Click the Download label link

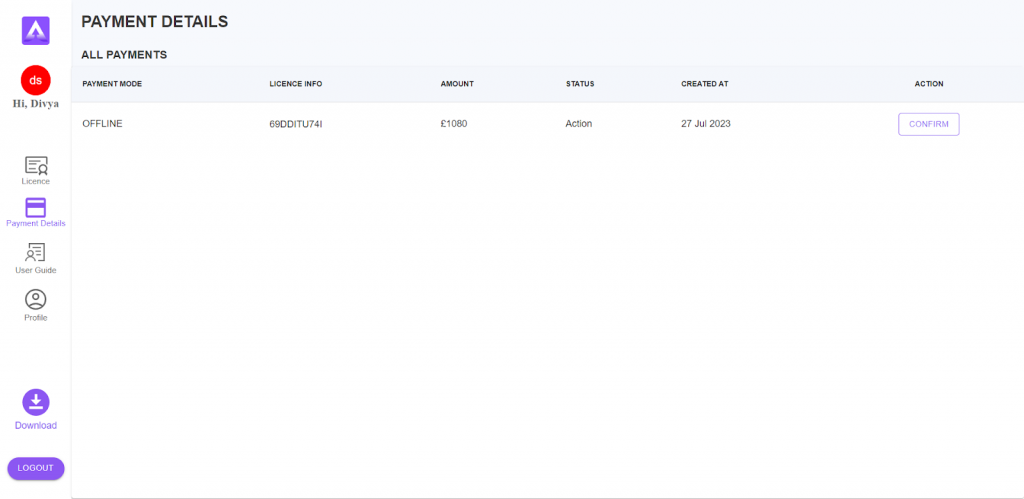36,425
